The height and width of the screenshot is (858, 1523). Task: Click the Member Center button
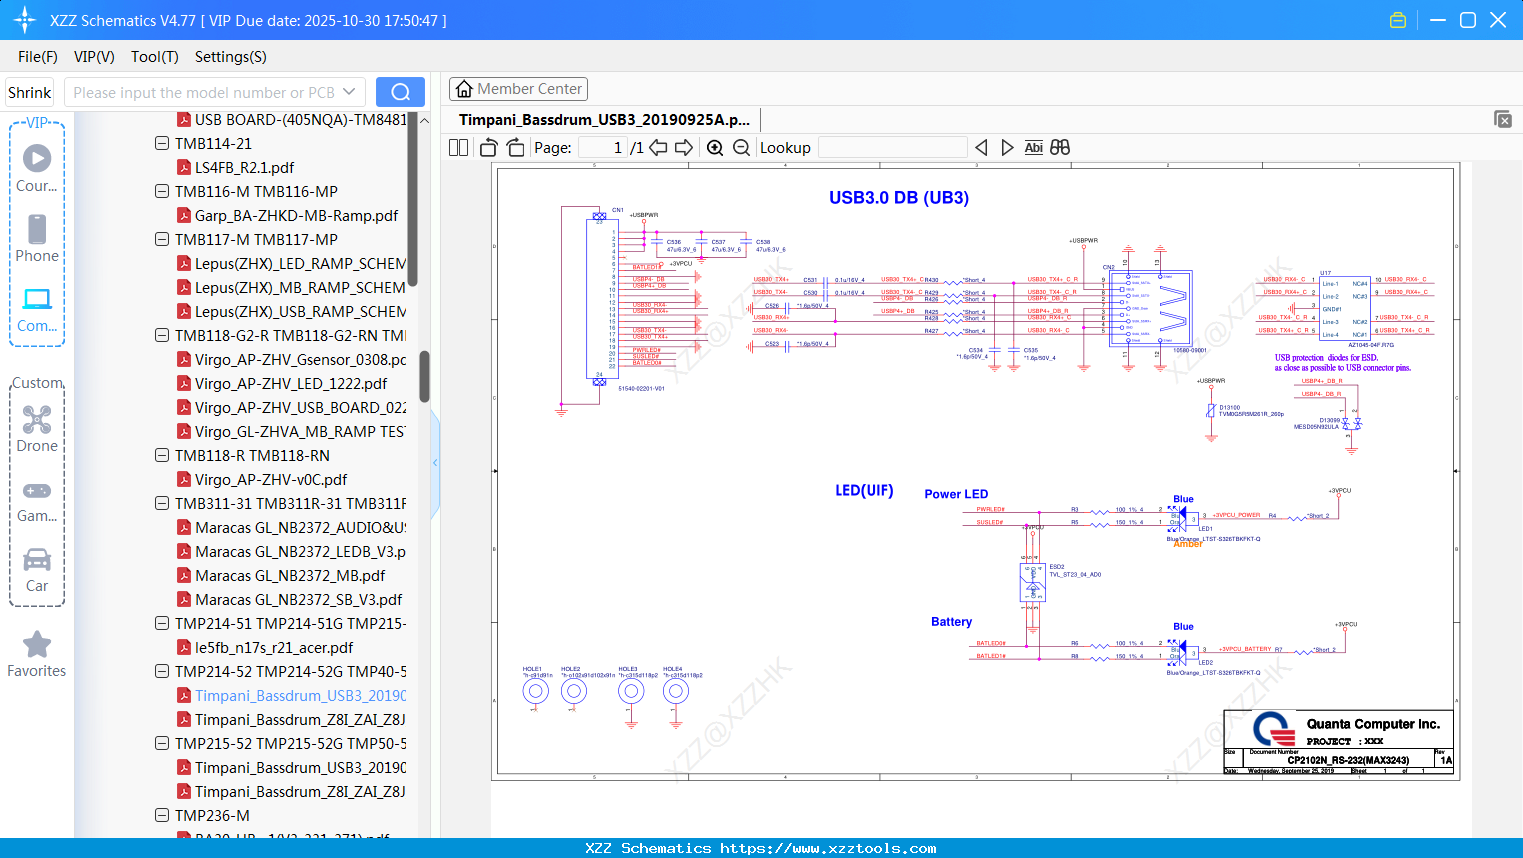point(518,89)
